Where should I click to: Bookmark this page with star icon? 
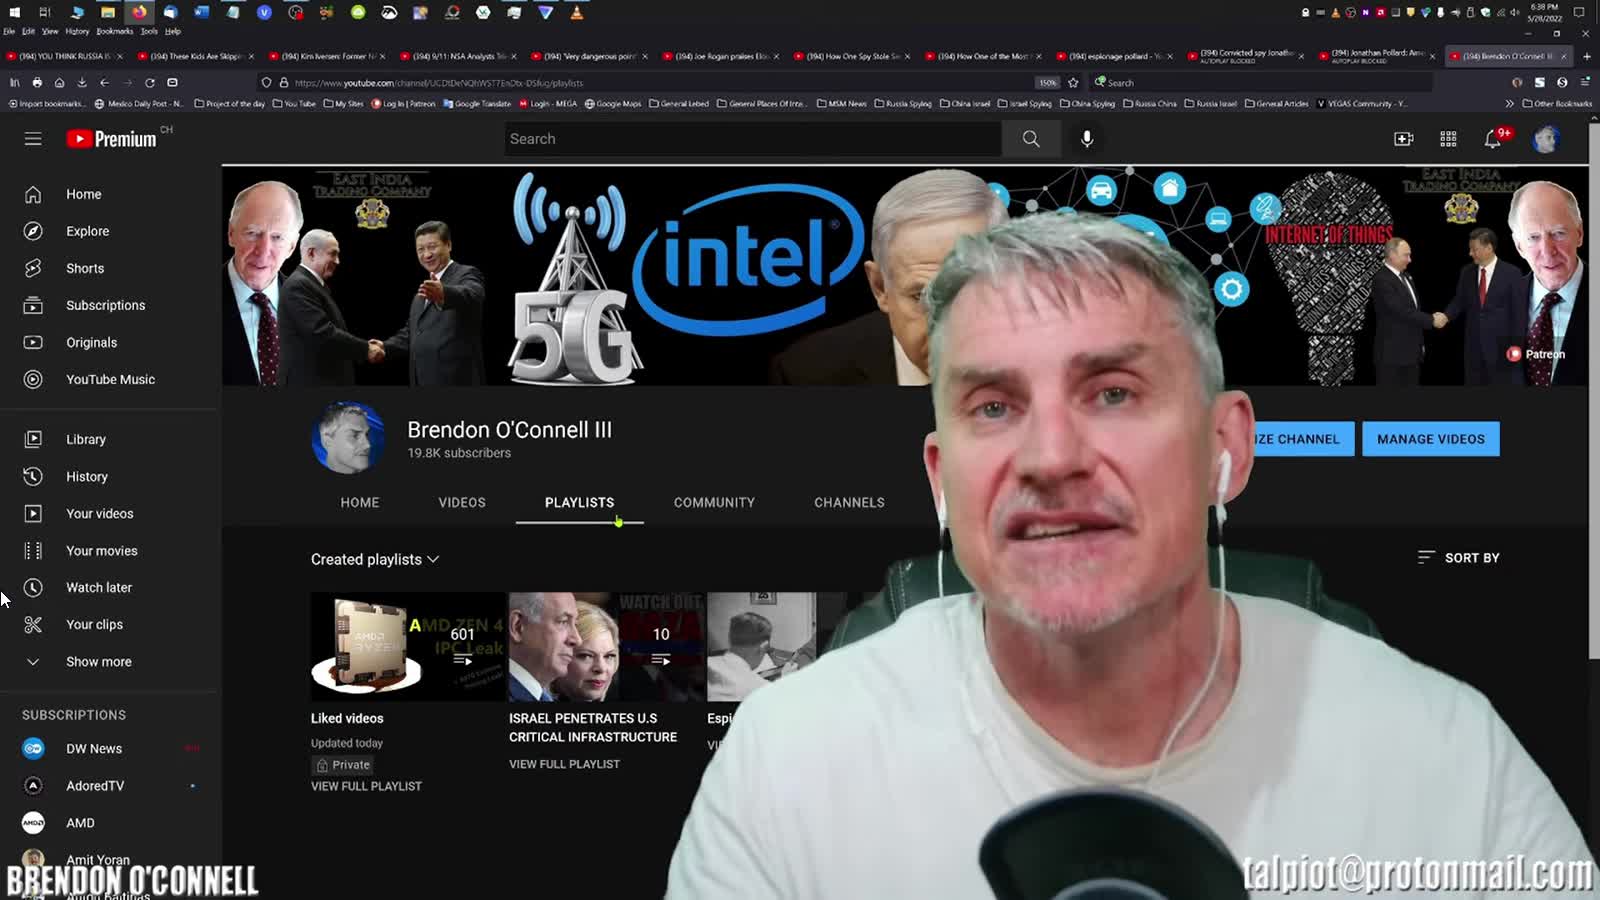click(1073, 83)
